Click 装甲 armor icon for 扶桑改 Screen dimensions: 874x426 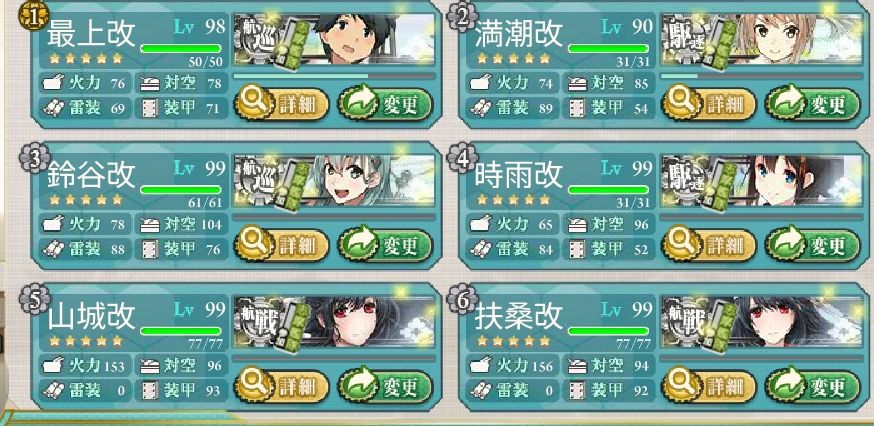coord(575,391)
